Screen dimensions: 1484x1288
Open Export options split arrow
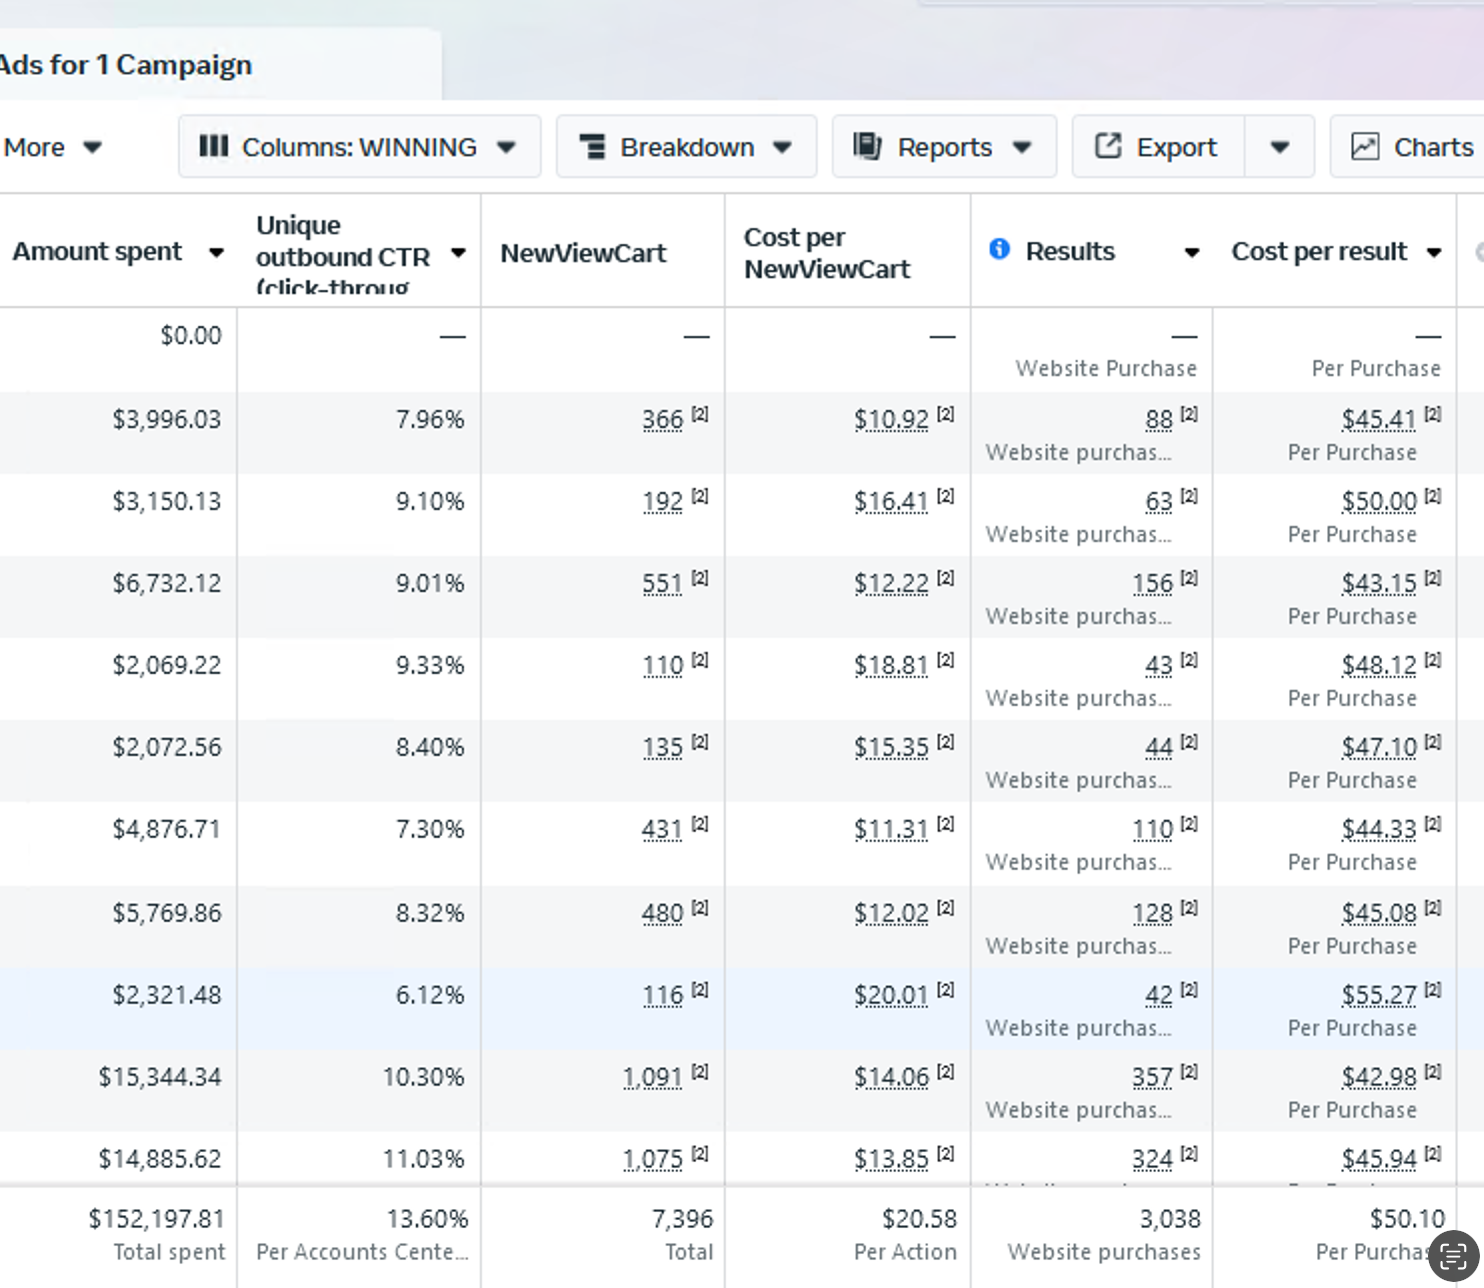point(1279,147)
